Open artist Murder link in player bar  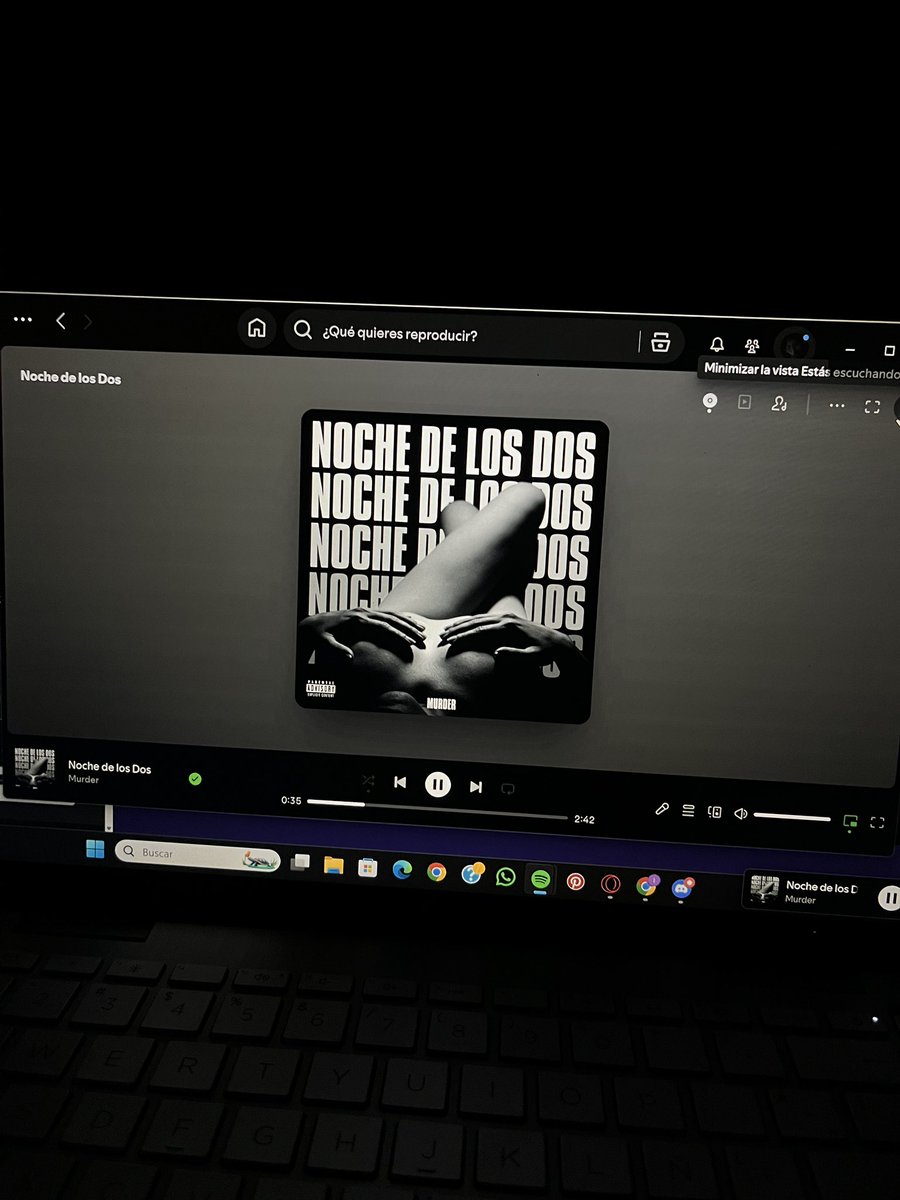click(x=83, y=780)
